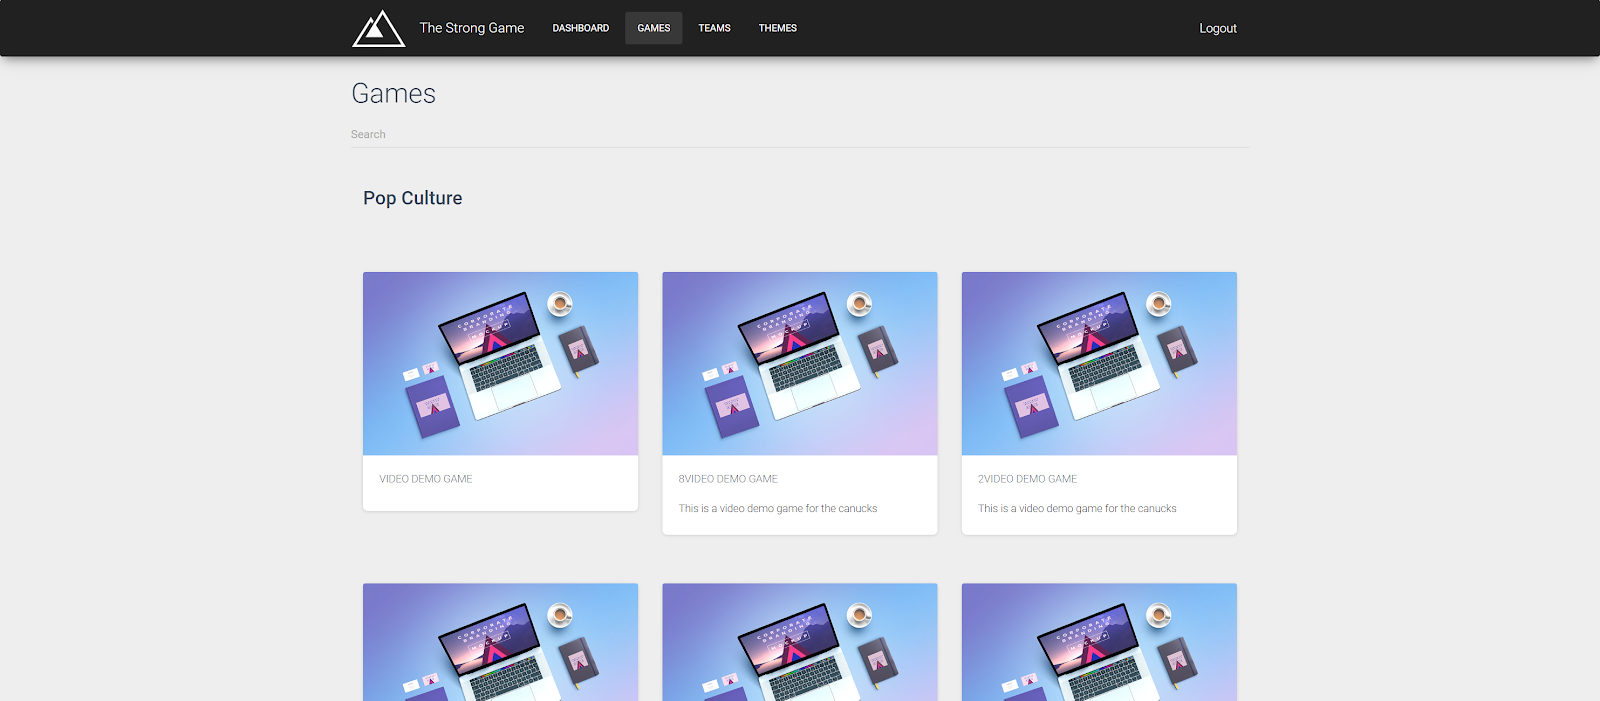Click the Logout link
Image resolution: width=1600 pixels, height=701 pixels.
pyautogui.click(x=1217, y=28)
